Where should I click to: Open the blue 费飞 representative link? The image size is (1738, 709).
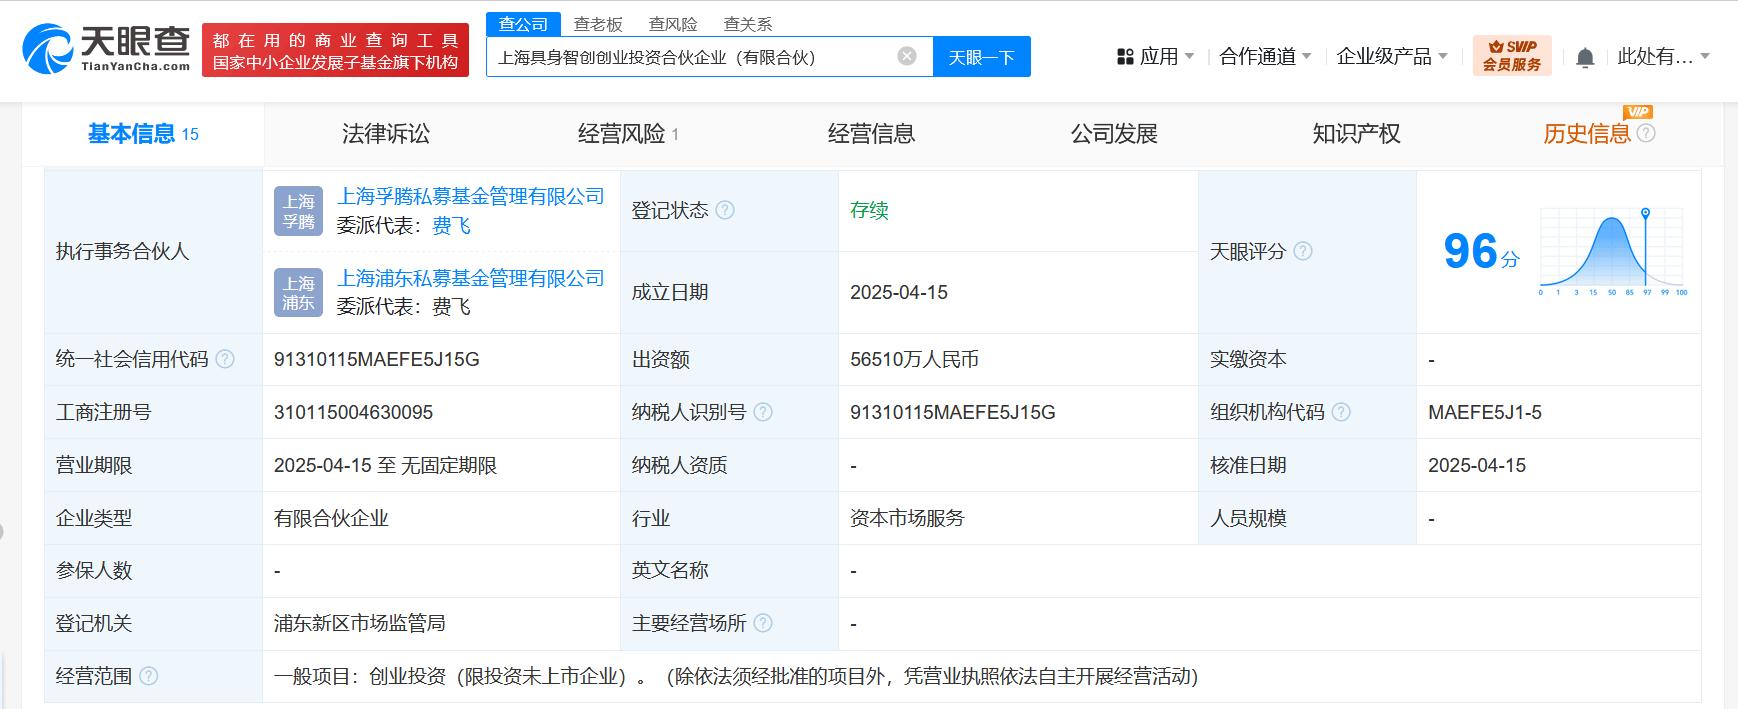pyautogui.click(x=451, y=226)
